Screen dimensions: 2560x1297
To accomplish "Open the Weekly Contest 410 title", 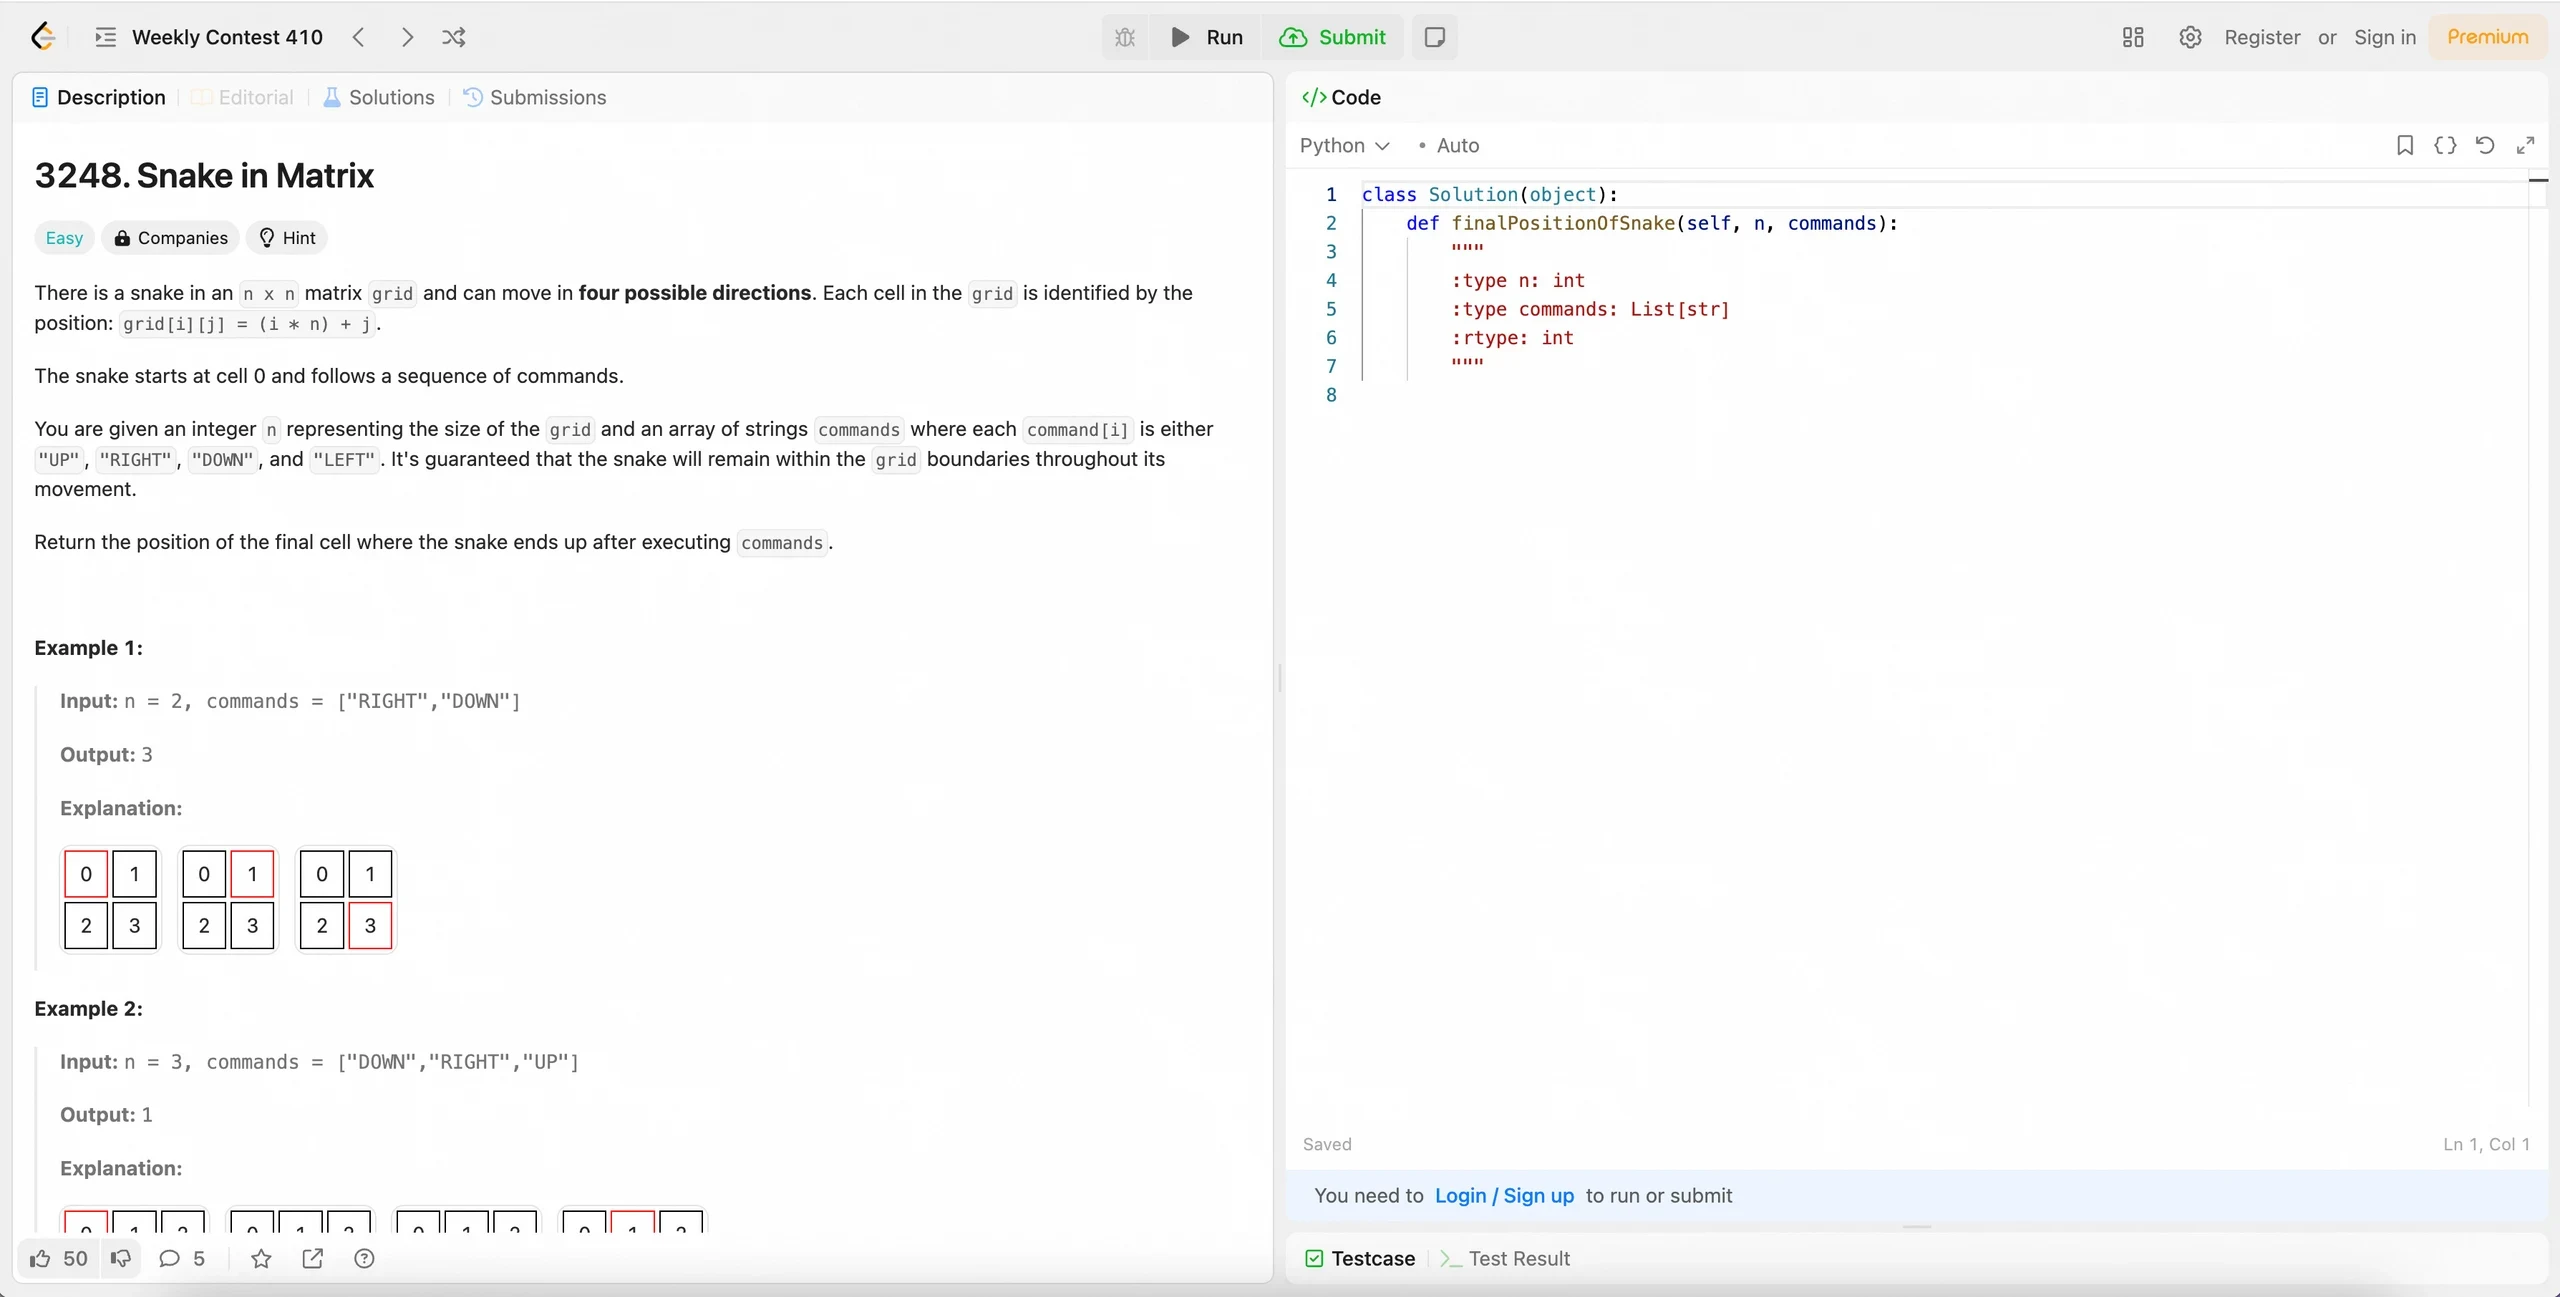I will tap(227, 37).
